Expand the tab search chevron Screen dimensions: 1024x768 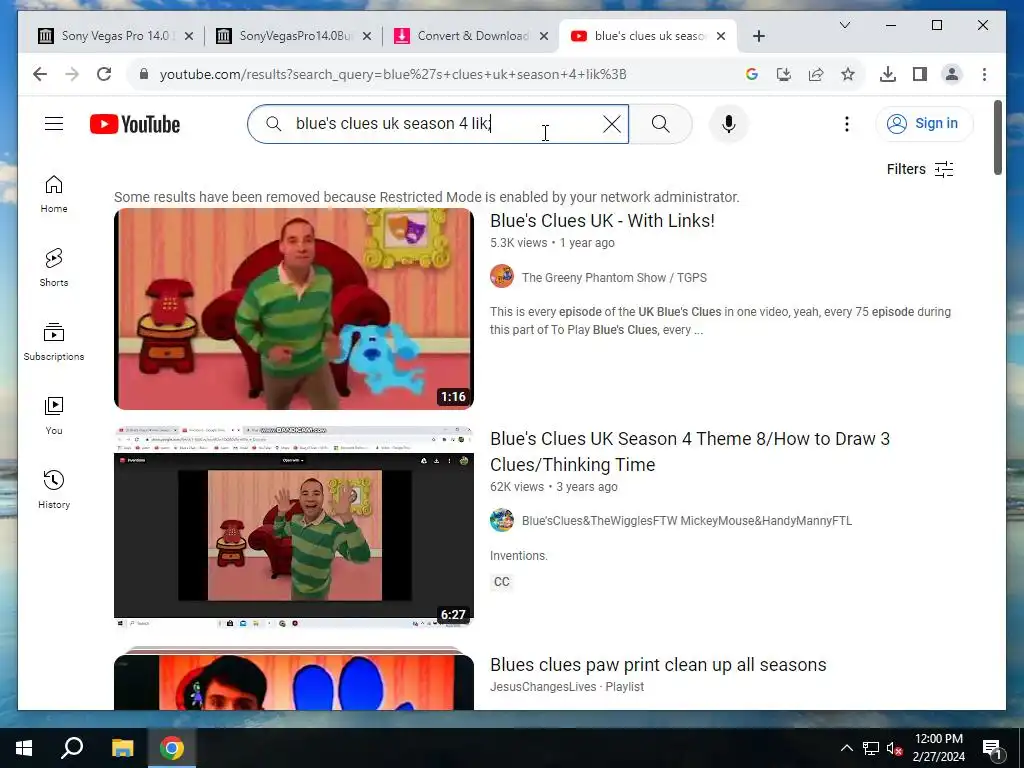[x=844, y=25]
